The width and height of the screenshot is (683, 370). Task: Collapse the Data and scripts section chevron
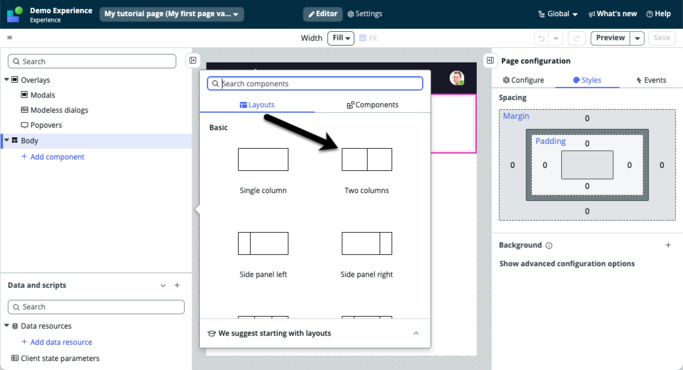[x=163, y=285]
